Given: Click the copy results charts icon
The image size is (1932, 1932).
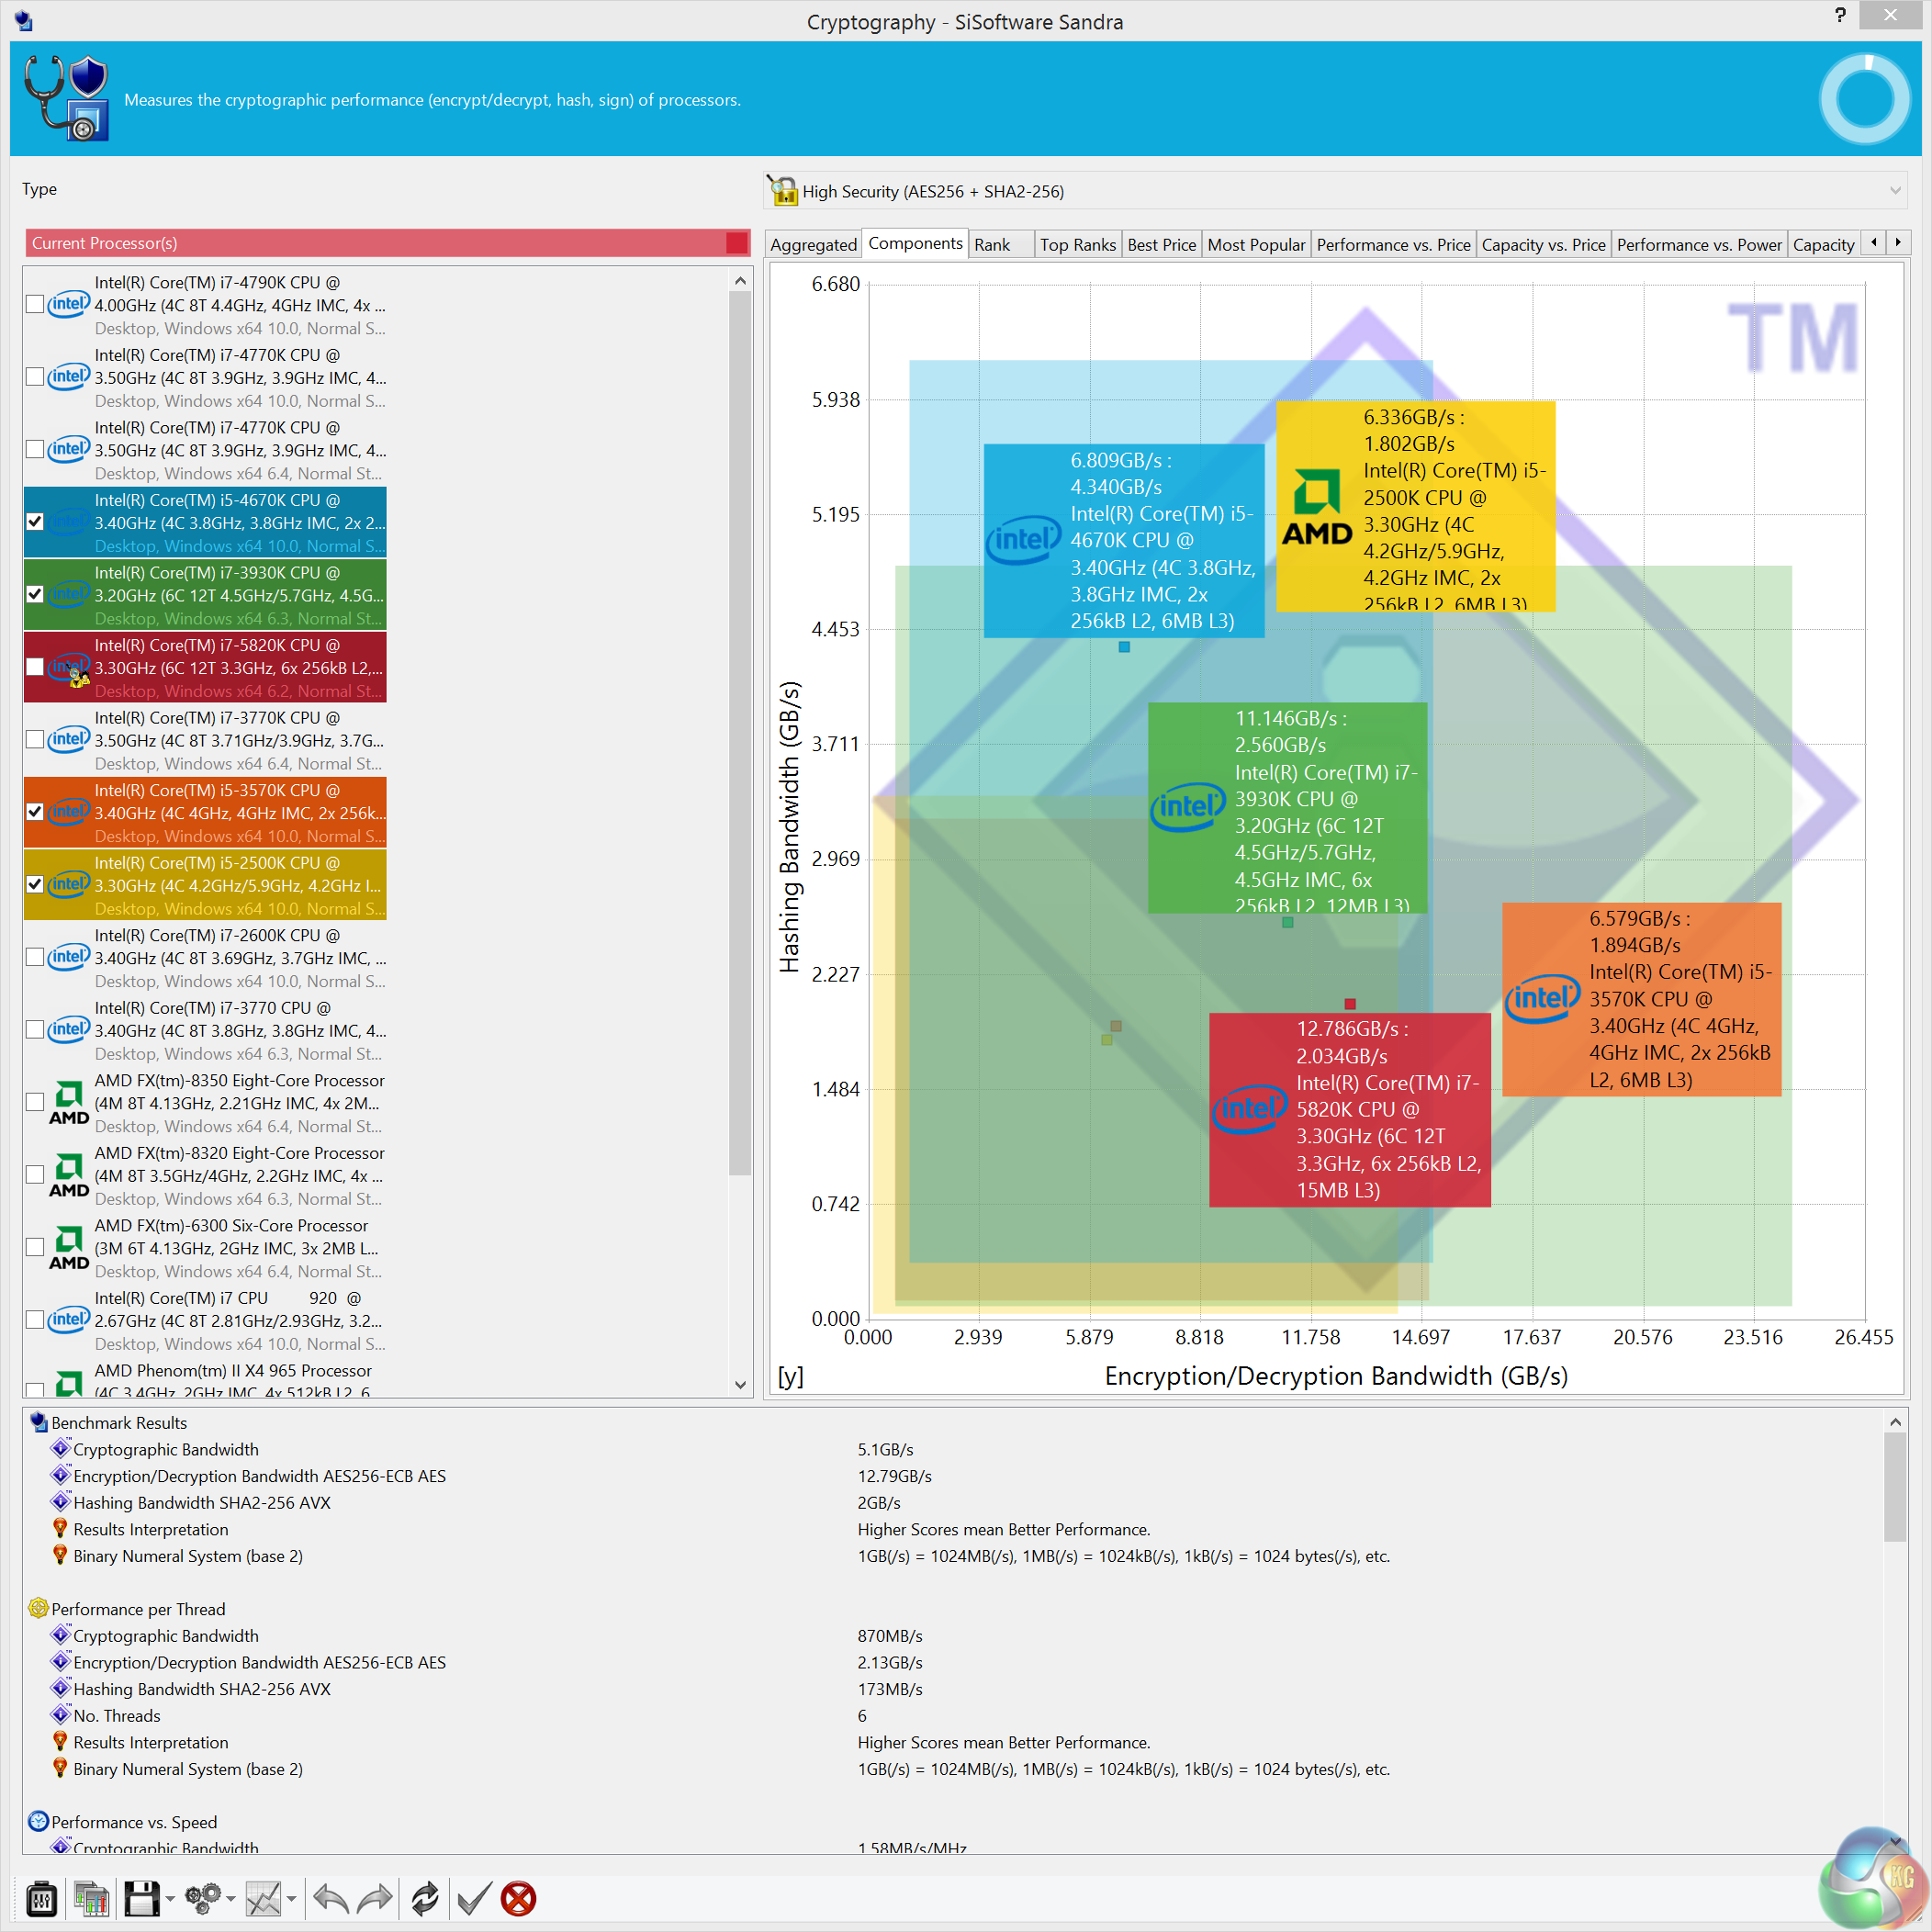Looking at the screenshot, I should [91, 1898].
